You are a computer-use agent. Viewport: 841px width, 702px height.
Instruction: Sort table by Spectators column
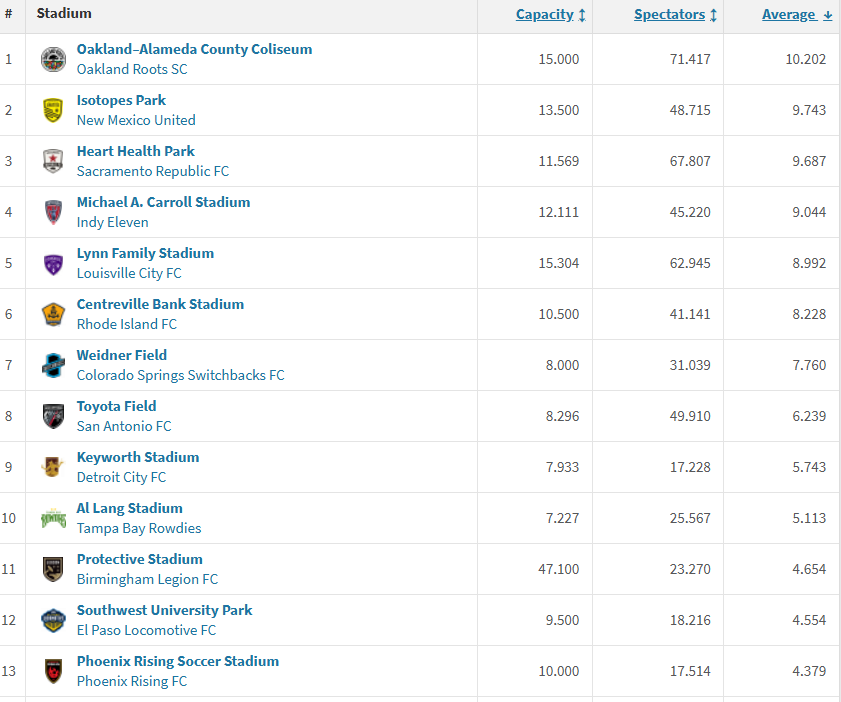(675, 14)
